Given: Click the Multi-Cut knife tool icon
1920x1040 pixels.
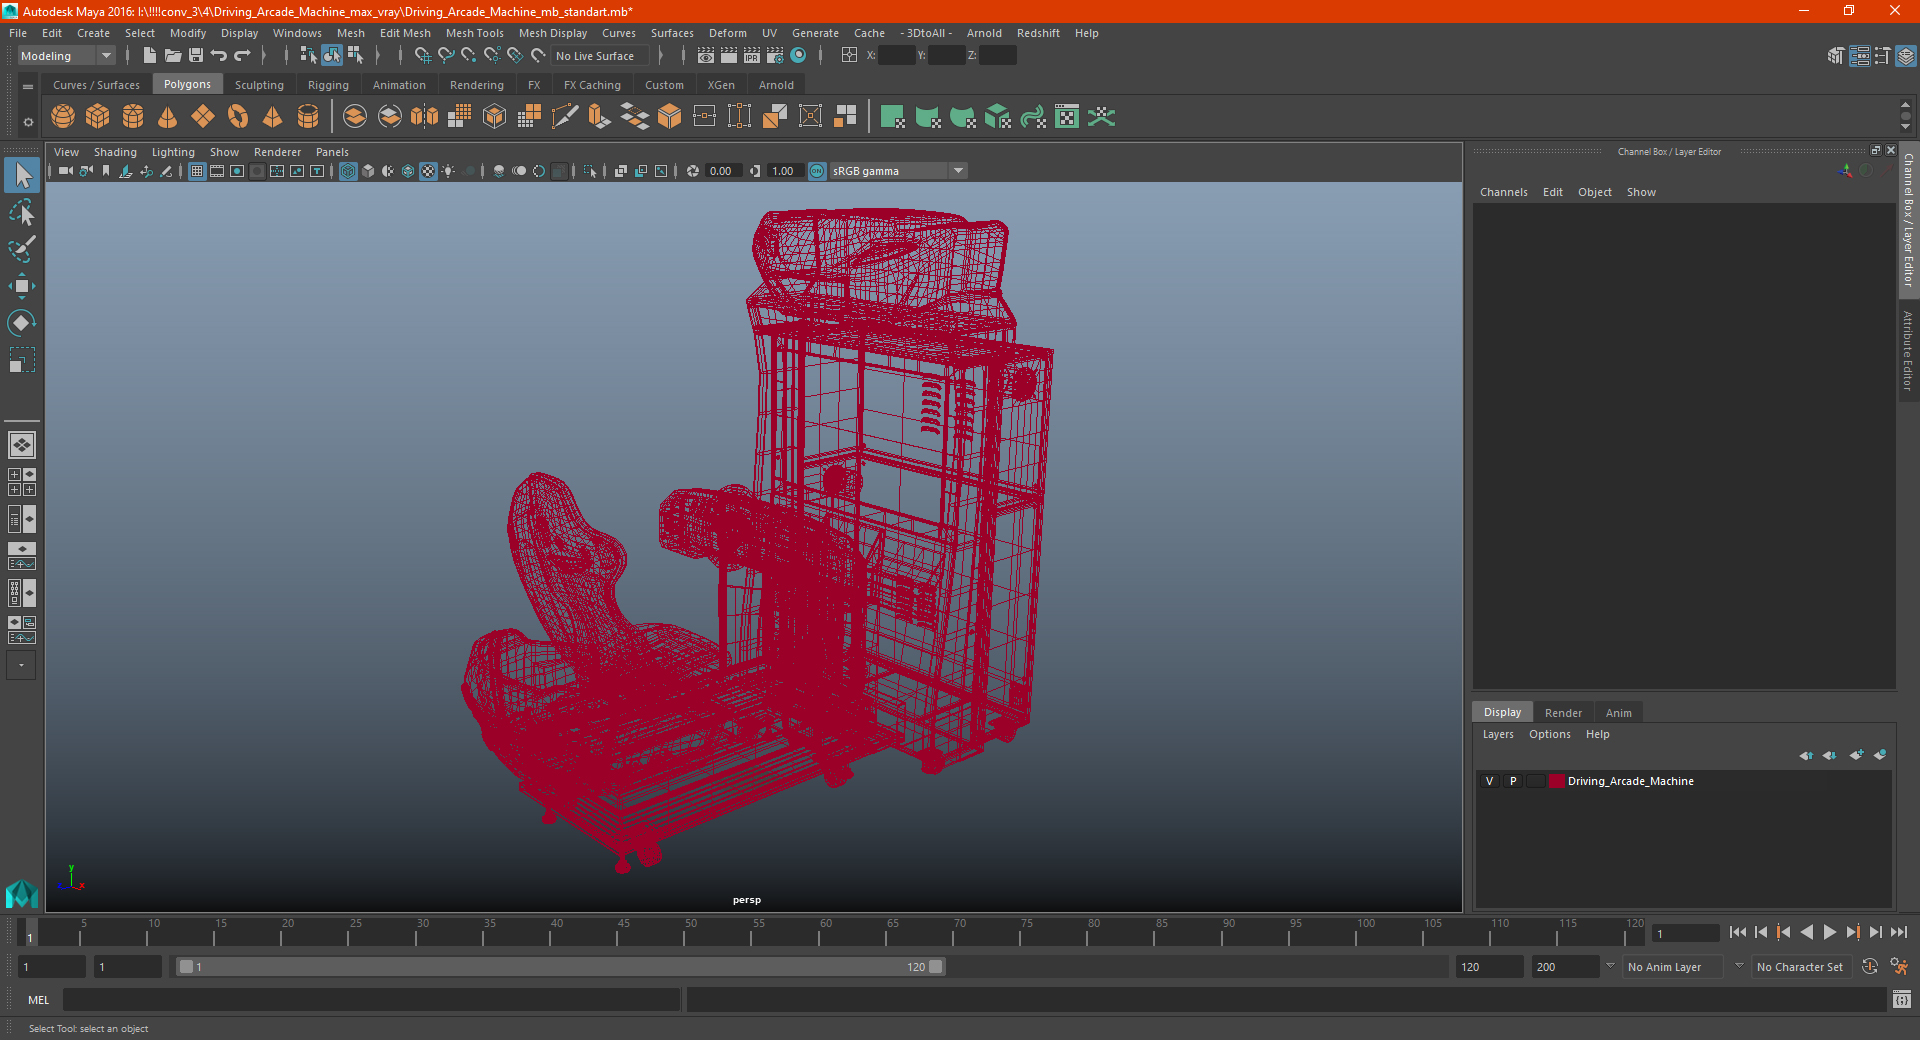Looking at the screenshot, I should [565, 117].
